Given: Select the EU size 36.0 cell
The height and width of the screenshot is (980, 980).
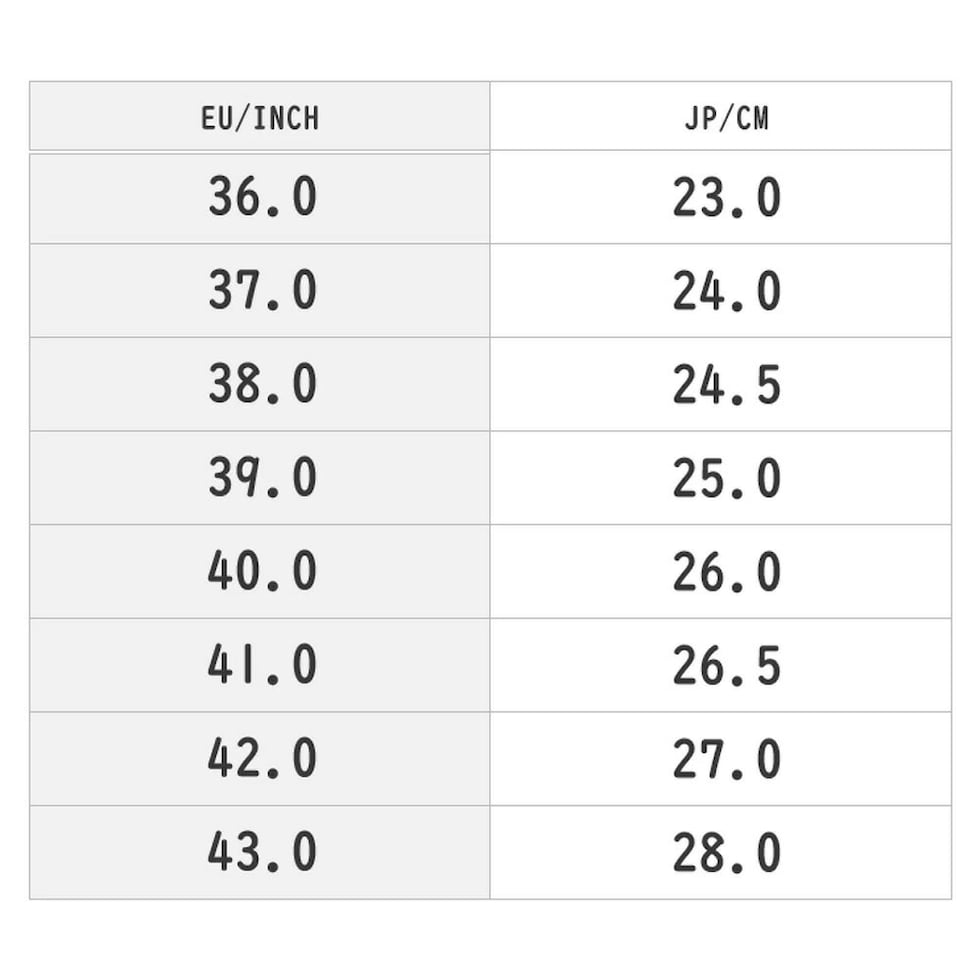Looking at the screenshot, I should click(262, 197).
